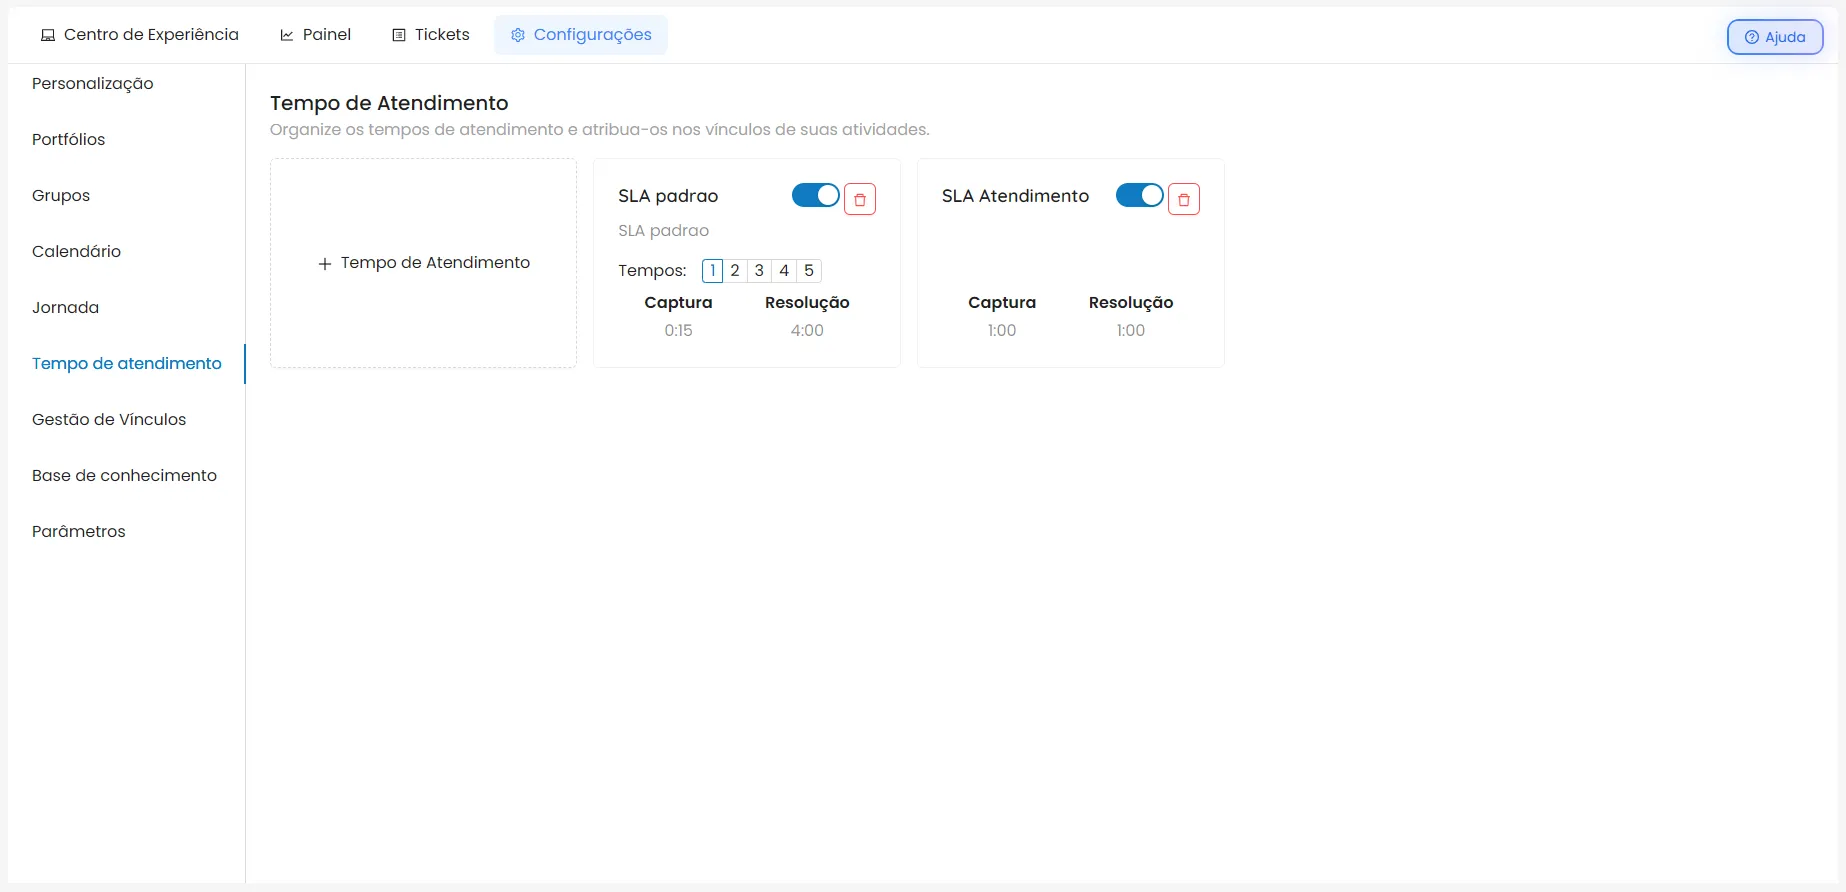Image resolution: width=1846 pixels, height=892 pixels.
Task: Open the Ajuda help button
Action: (1775, 37)
